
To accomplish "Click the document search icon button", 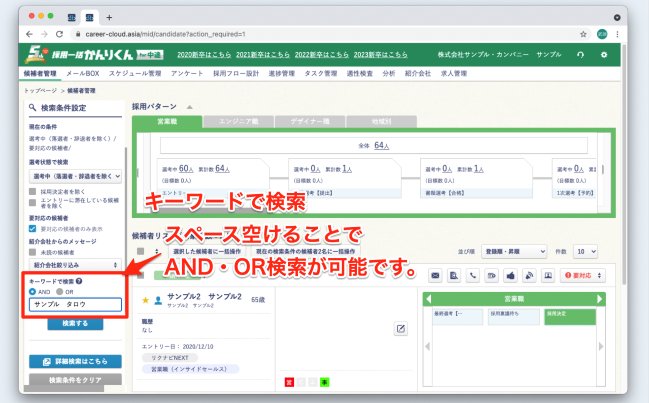I will [x=454, y=276].
